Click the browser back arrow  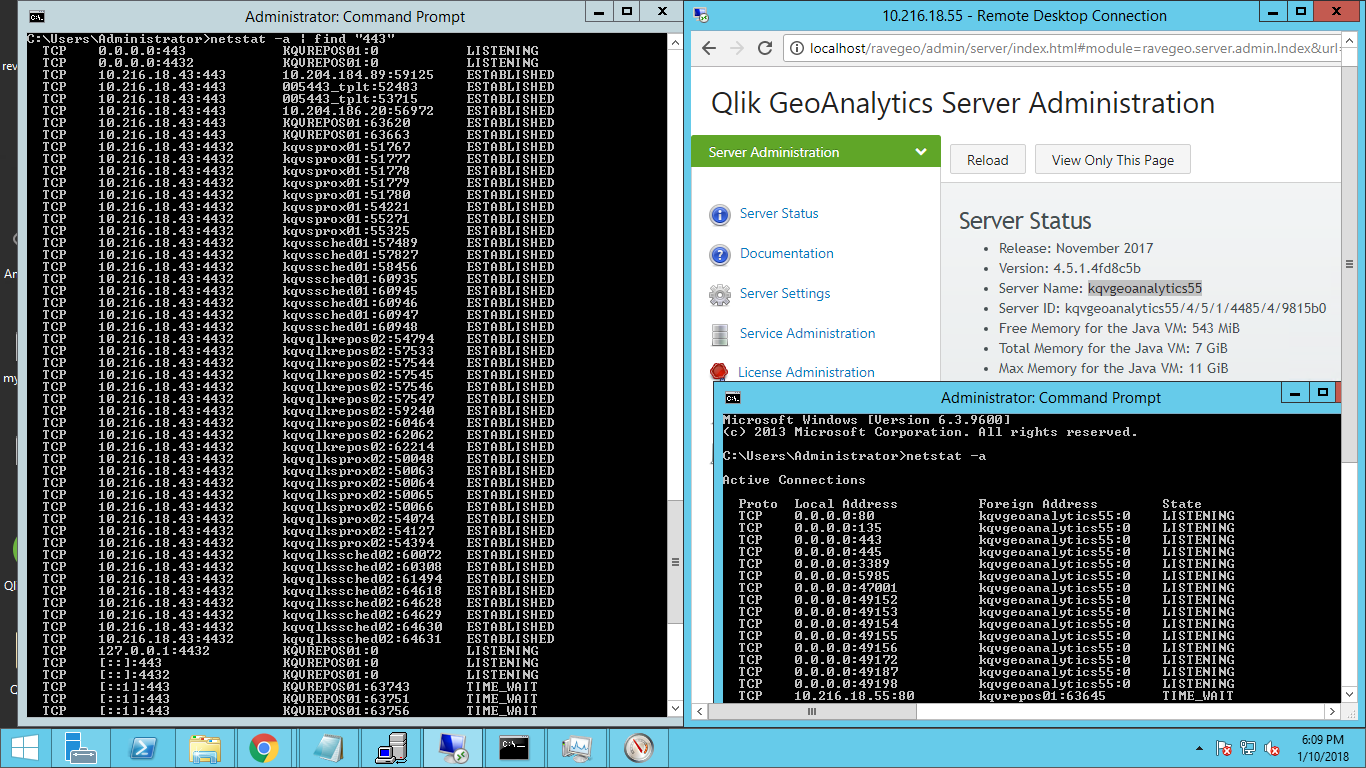[708, 48]
